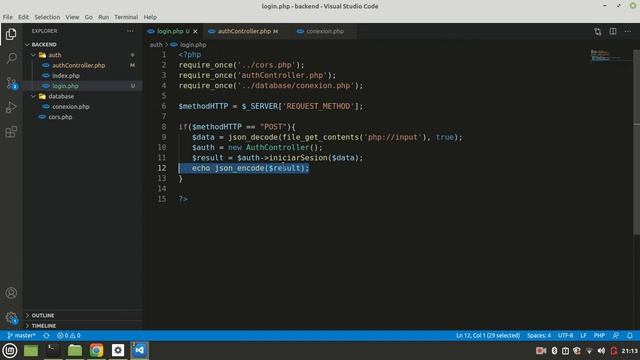
Task: Open Explorer's more actions ellipsis
Action: click(130, 31)
